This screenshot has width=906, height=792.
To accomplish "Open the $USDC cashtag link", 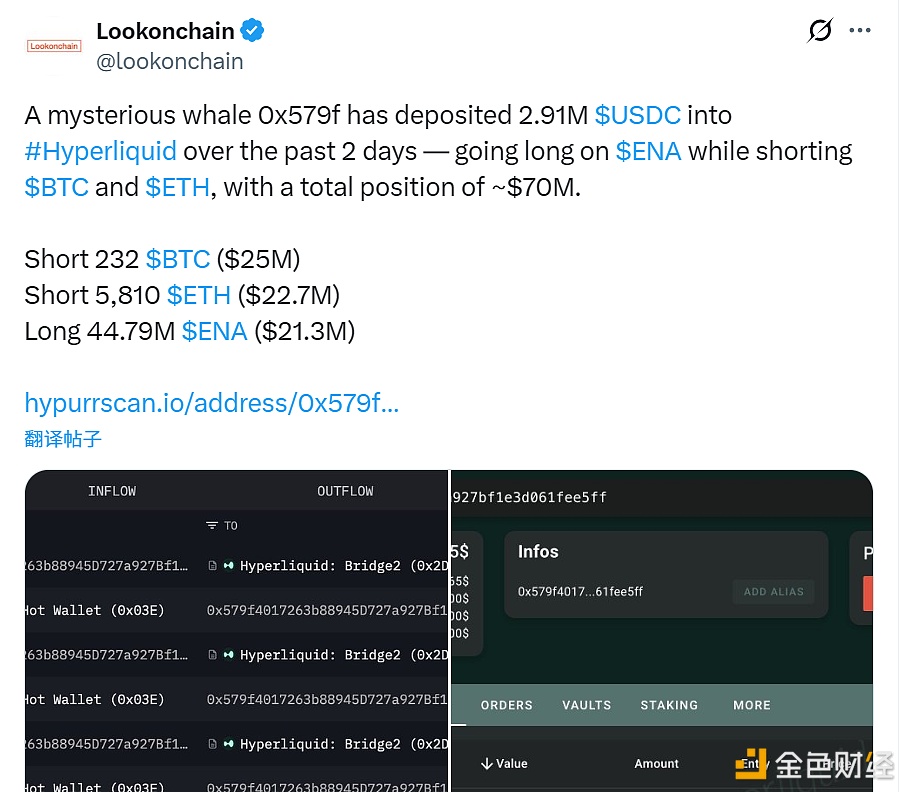I will [x=637, y=115].
